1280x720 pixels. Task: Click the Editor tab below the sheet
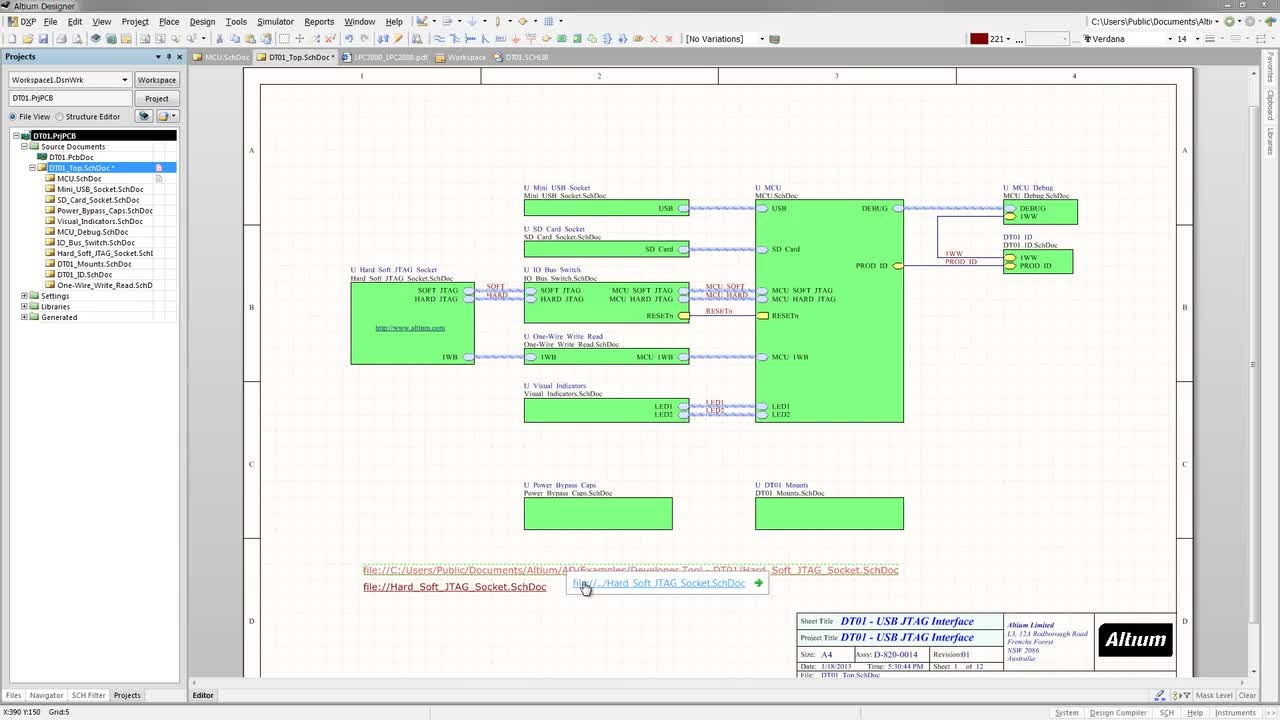click(x=203, y=695)
